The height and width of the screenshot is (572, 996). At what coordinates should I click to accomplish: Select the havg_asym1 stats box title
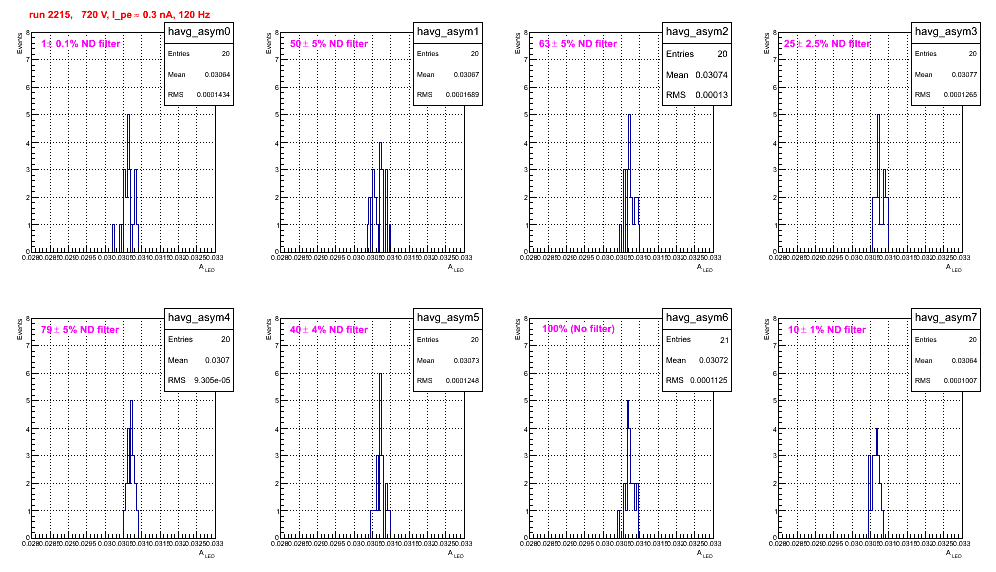click(x=448, y=31)
